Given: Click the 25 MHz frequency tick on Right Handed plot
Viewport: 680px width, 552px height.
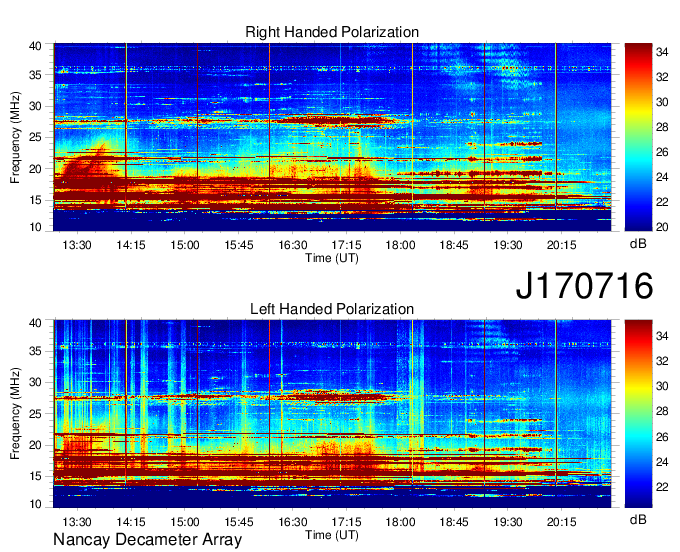Looking at the screenshot, I should [36, 137].
